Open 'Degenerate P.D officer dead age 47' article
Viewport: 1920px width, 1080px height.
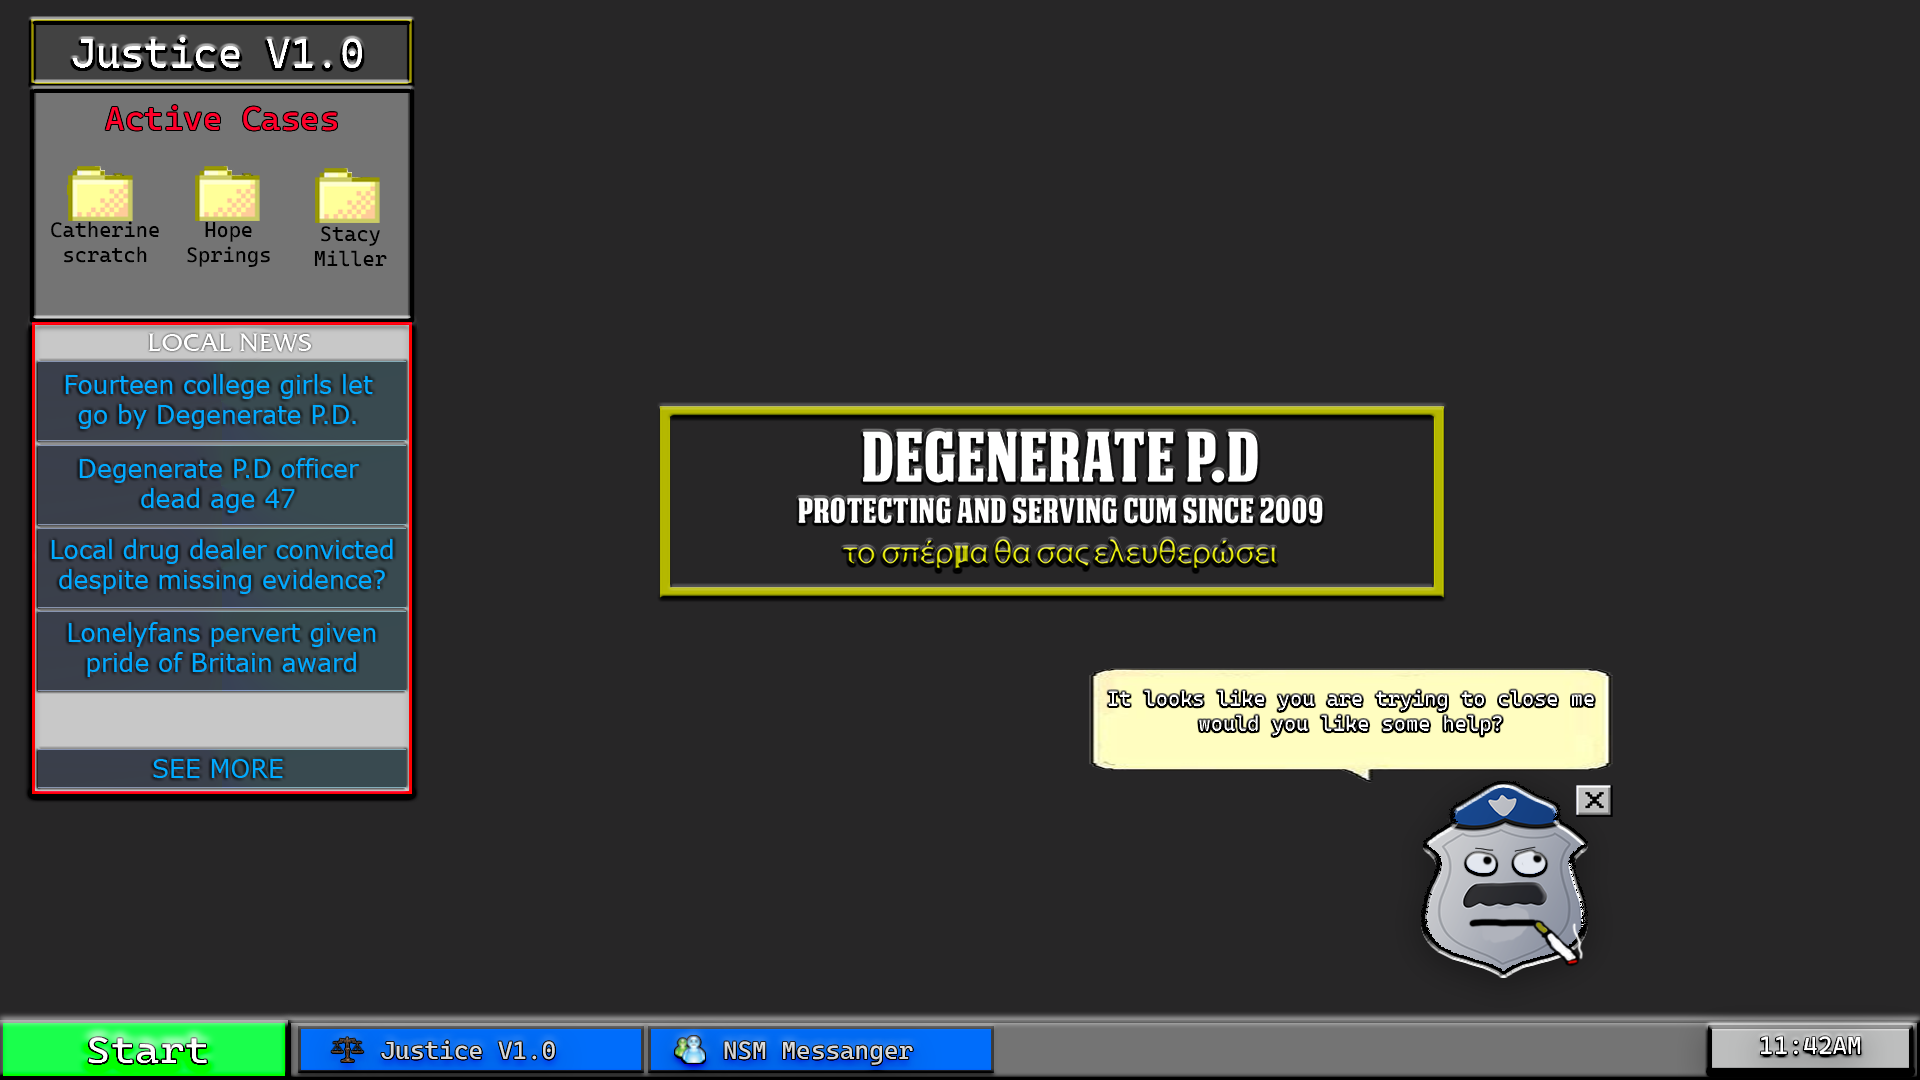(x=222, y=484)
